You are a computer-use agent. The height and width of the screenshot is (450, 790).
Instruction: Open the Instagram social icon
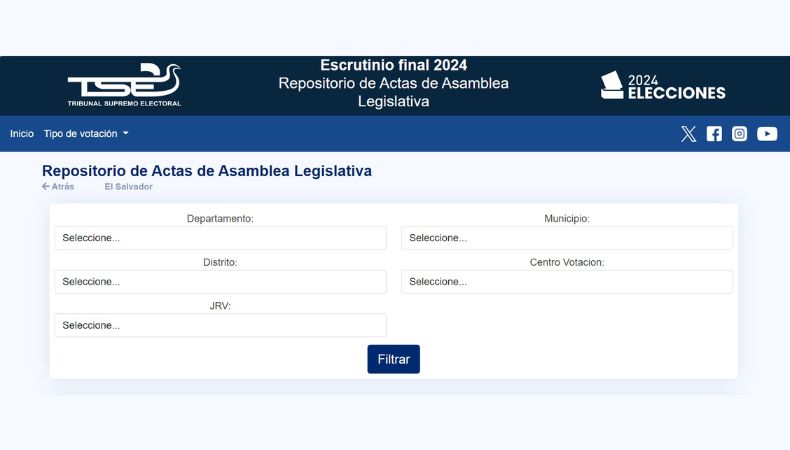739,134
